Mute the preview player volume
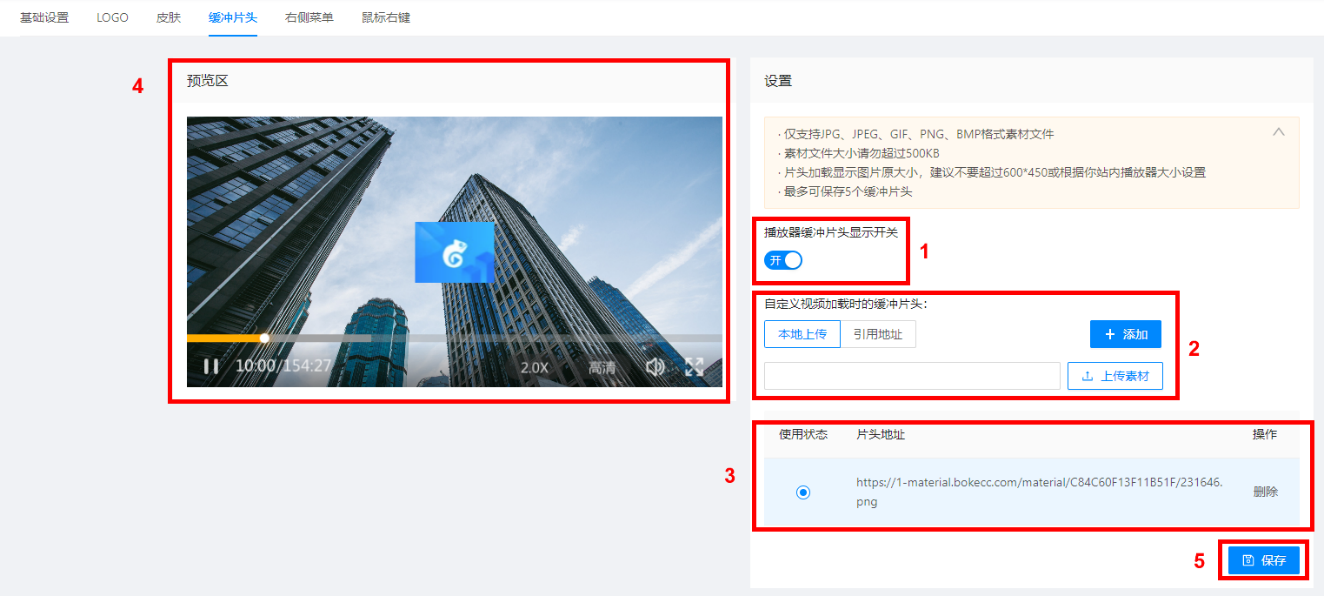1324x596 pixels. coord(655,367)
